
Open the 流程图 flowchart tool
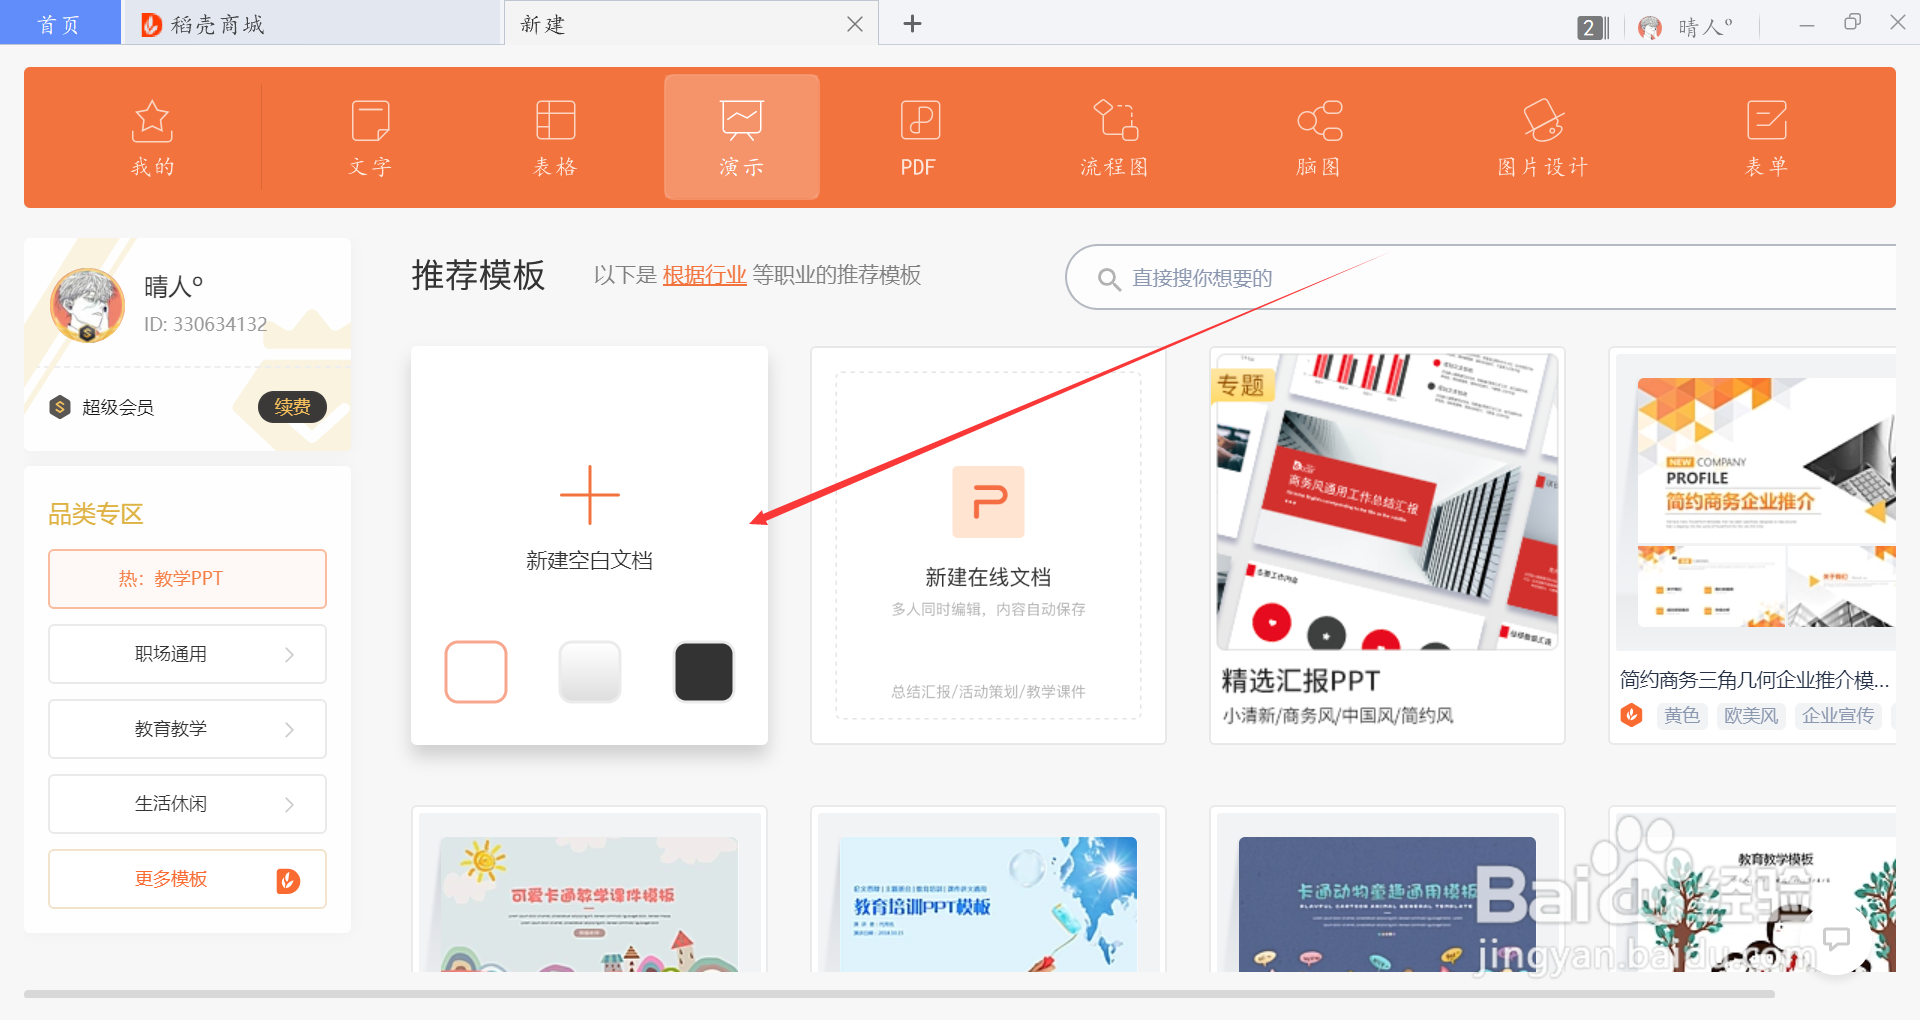coord(1112,137)
